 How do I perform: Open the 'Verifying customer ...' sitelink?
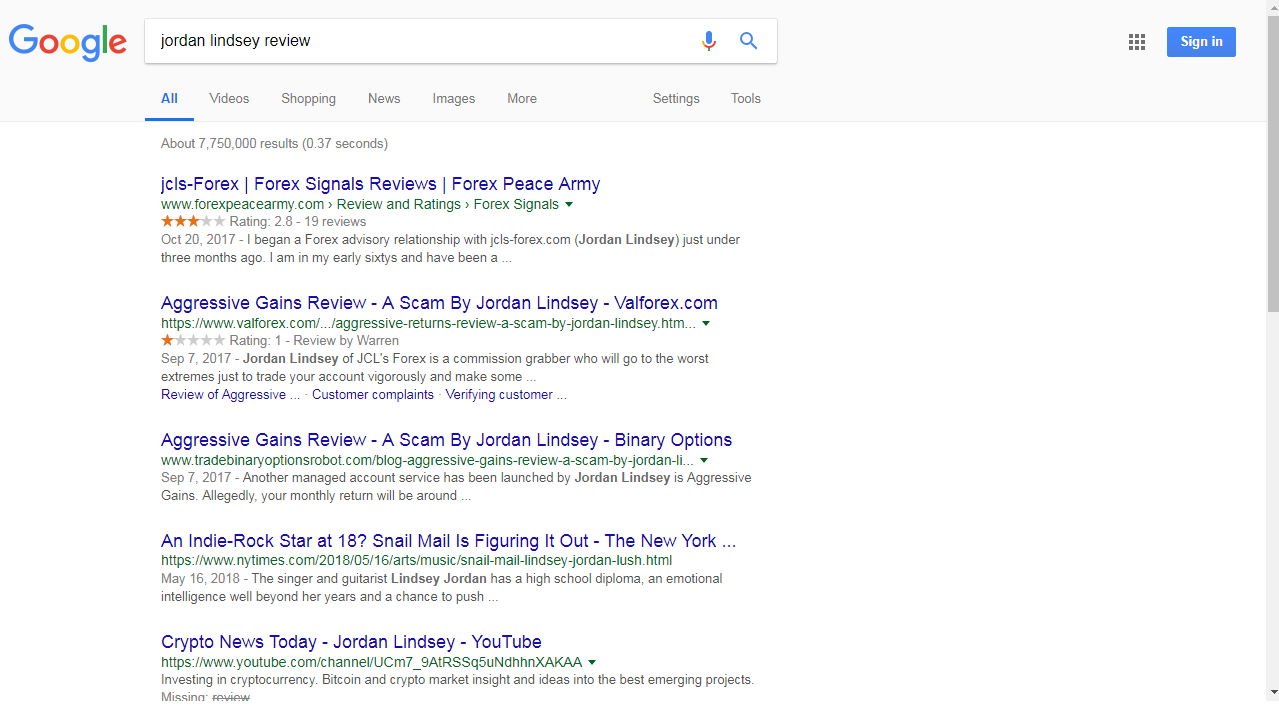(x=506, y=395)
